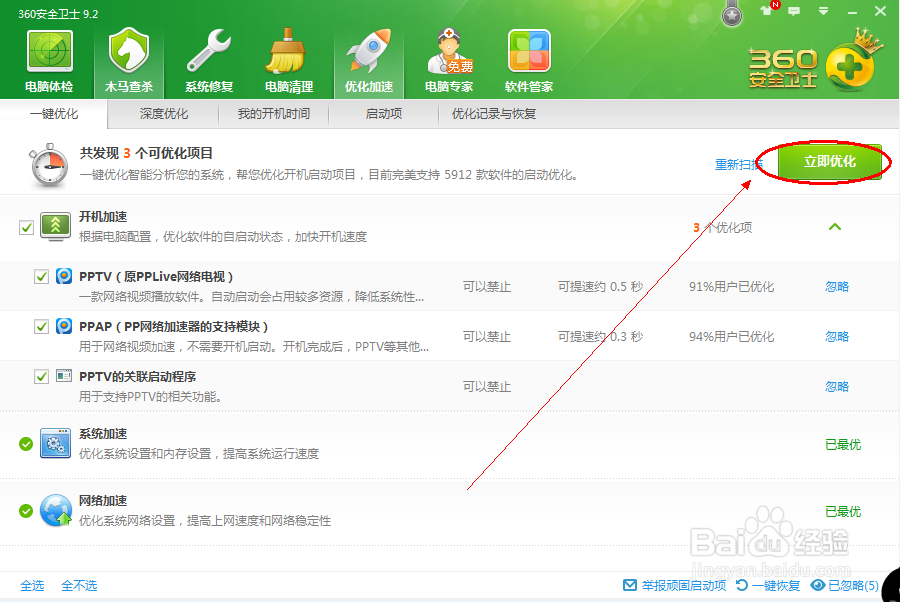Screen dimensions: 900x602
Task: Click the 系统加速 gear window icon
Action: pos(55,443)
